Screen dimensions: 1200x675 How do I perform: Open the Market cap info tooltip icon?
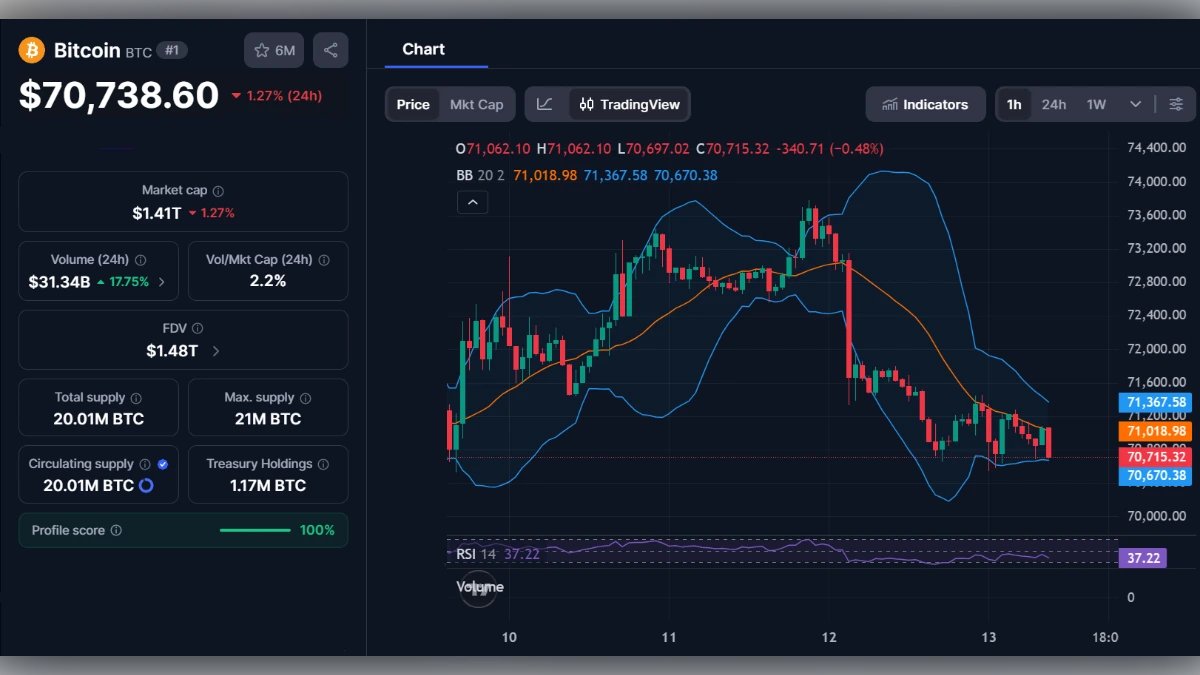(x=216, y=190)
